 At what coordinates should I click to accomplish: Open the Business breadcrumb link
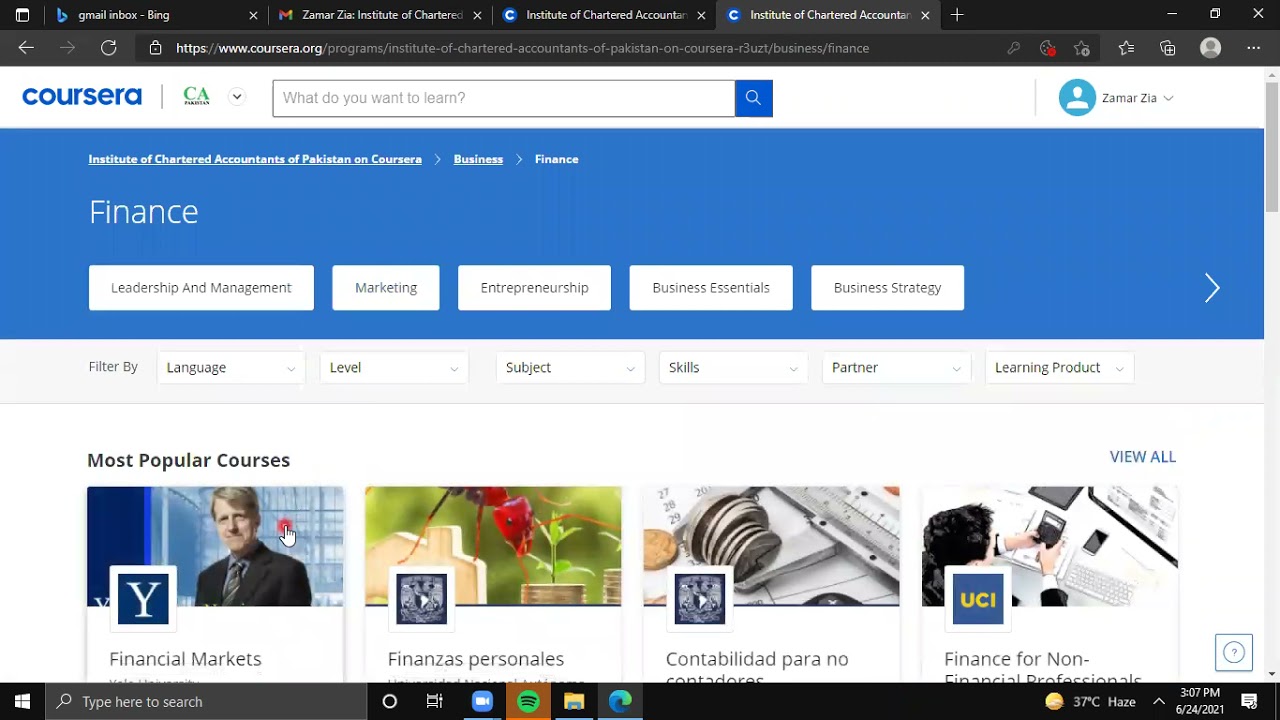click(x=478, y=159)
